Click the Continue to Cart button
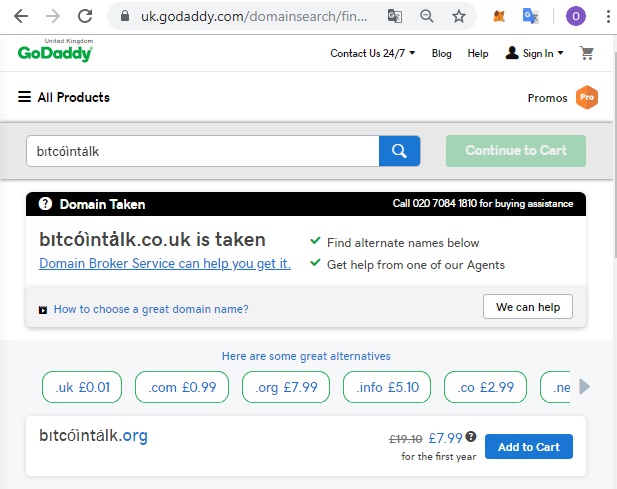 tap(516, 151)
